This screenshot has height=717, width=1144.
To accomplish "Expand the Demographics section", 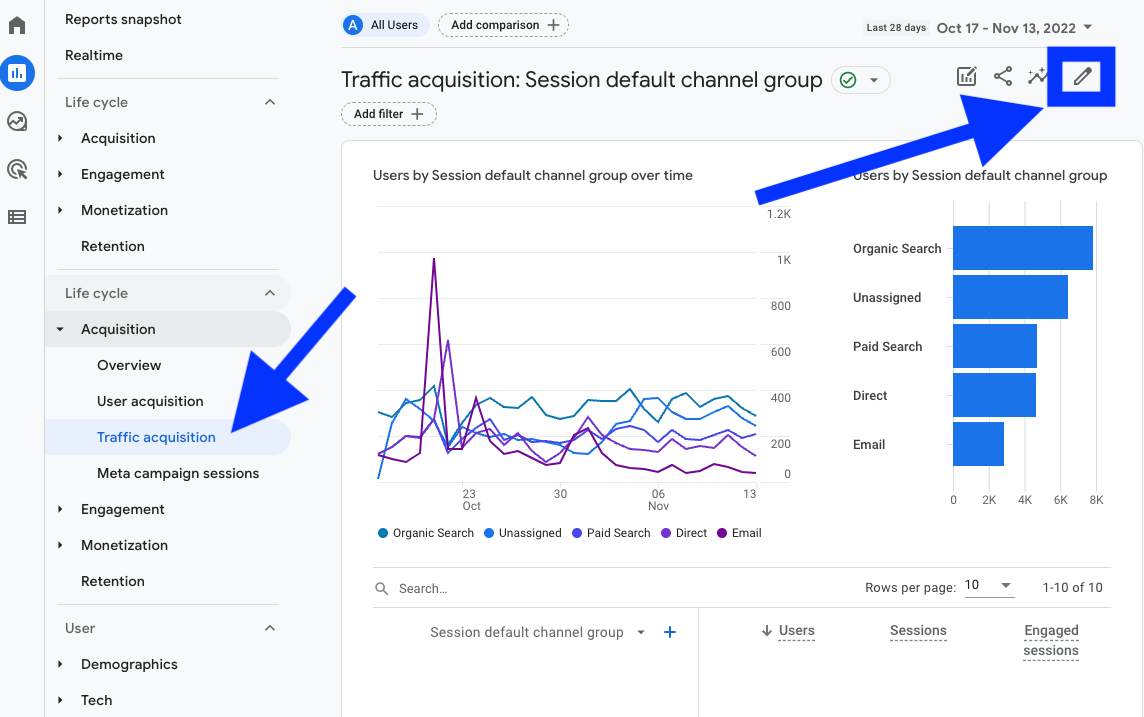I will 129,664.
